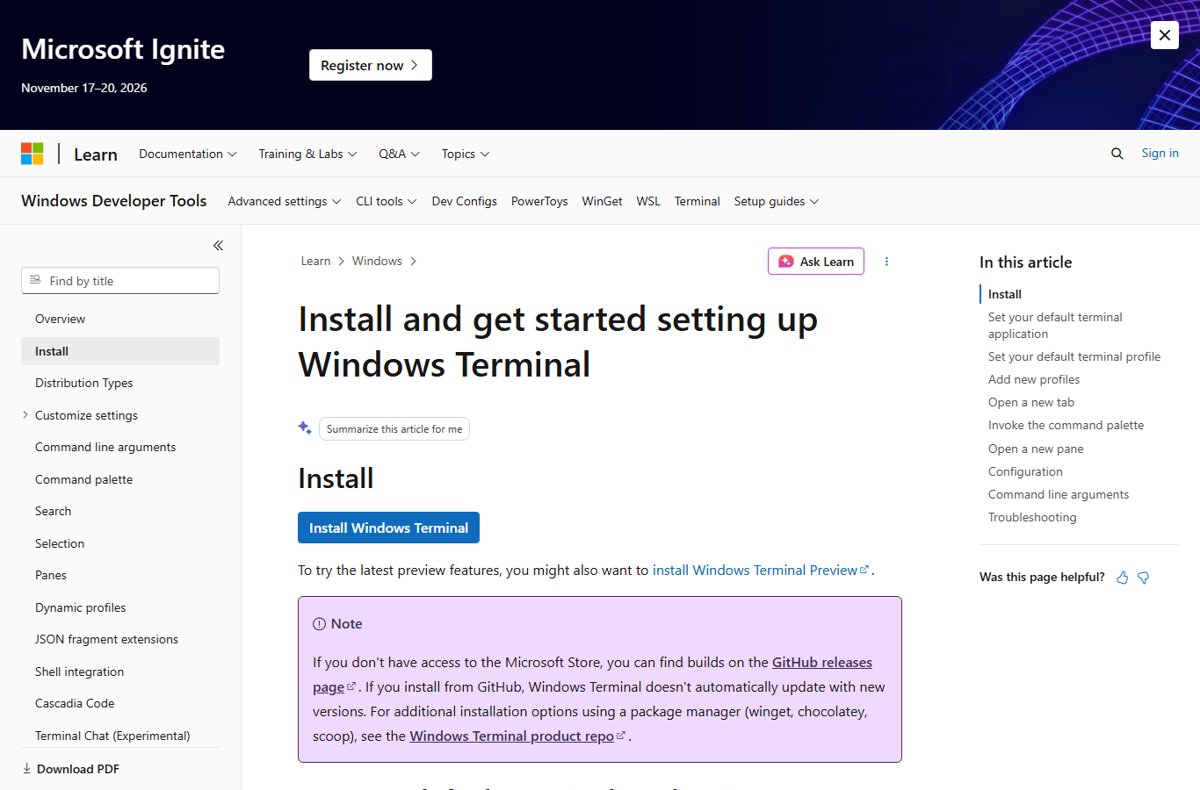
Task: Expand the Topics dropdown
Action: pyautogui.click(x=465, y=154)
